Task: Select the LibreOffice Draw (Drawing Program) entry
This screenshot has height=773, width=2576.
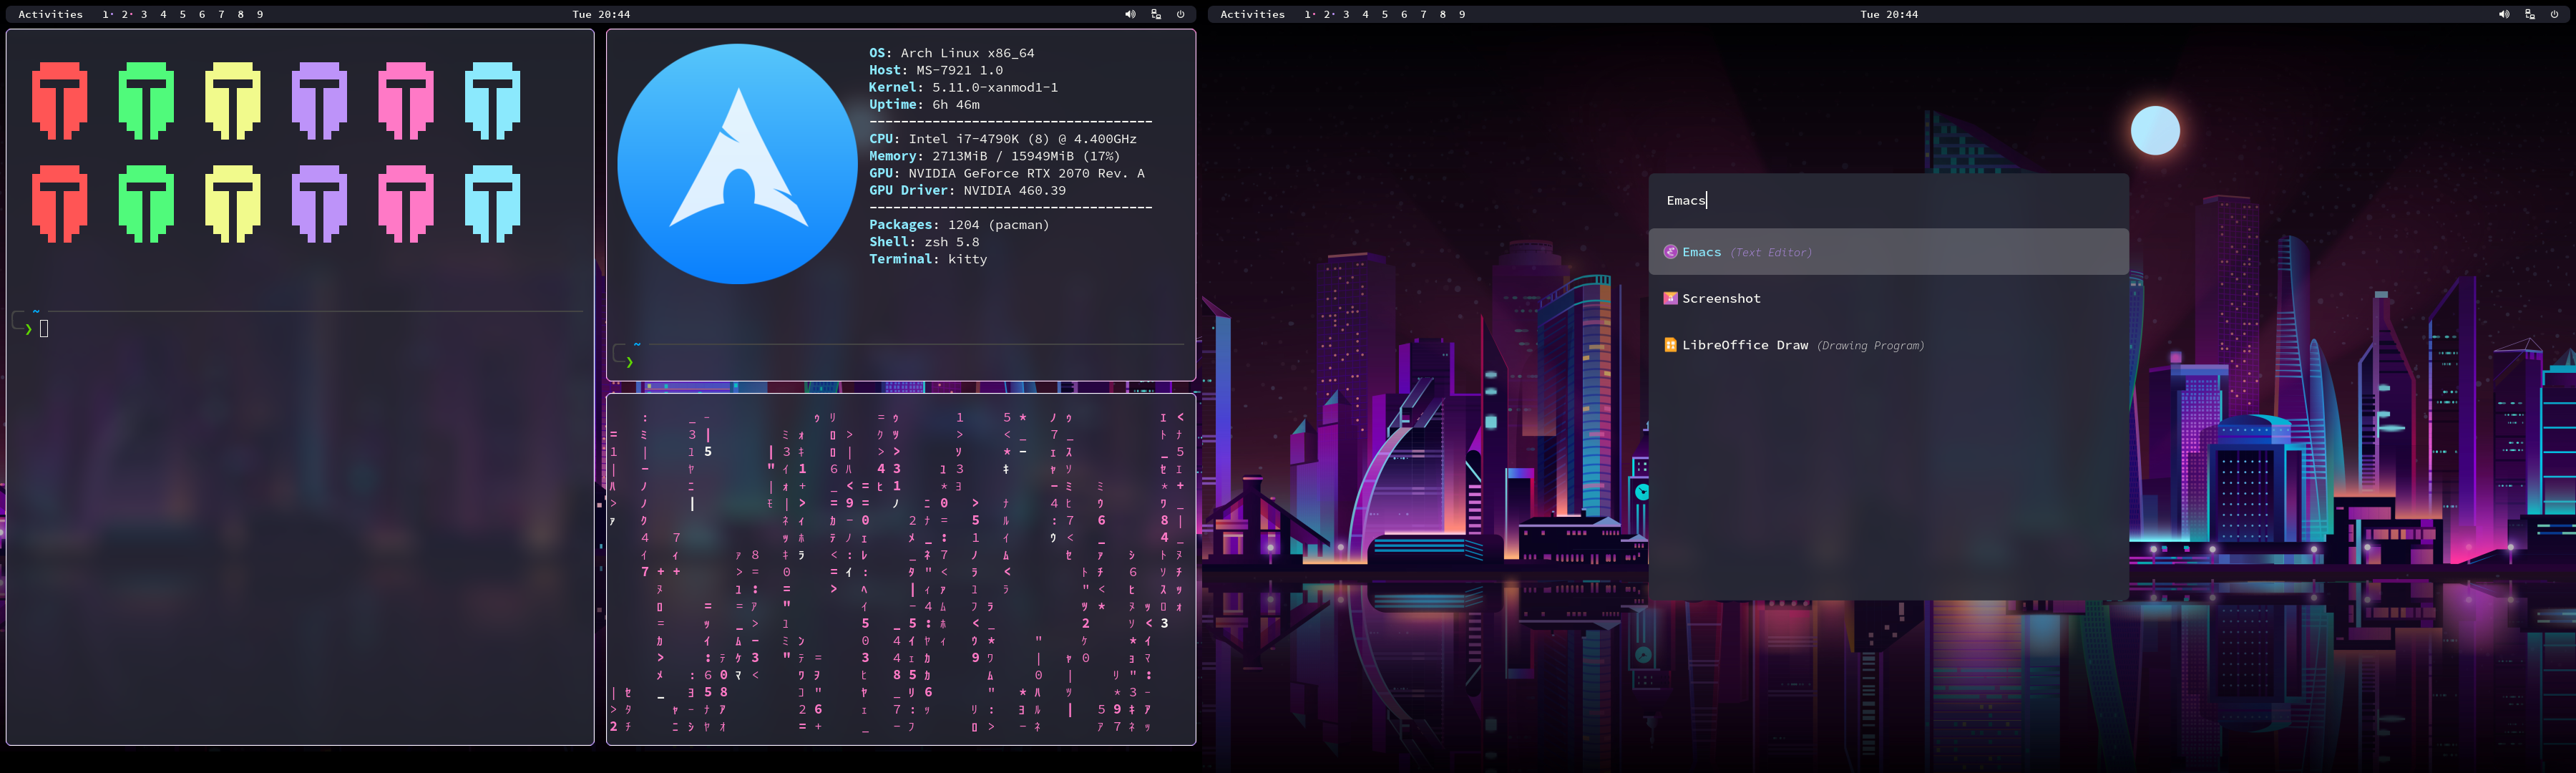Action: (x=1800, y=345)
